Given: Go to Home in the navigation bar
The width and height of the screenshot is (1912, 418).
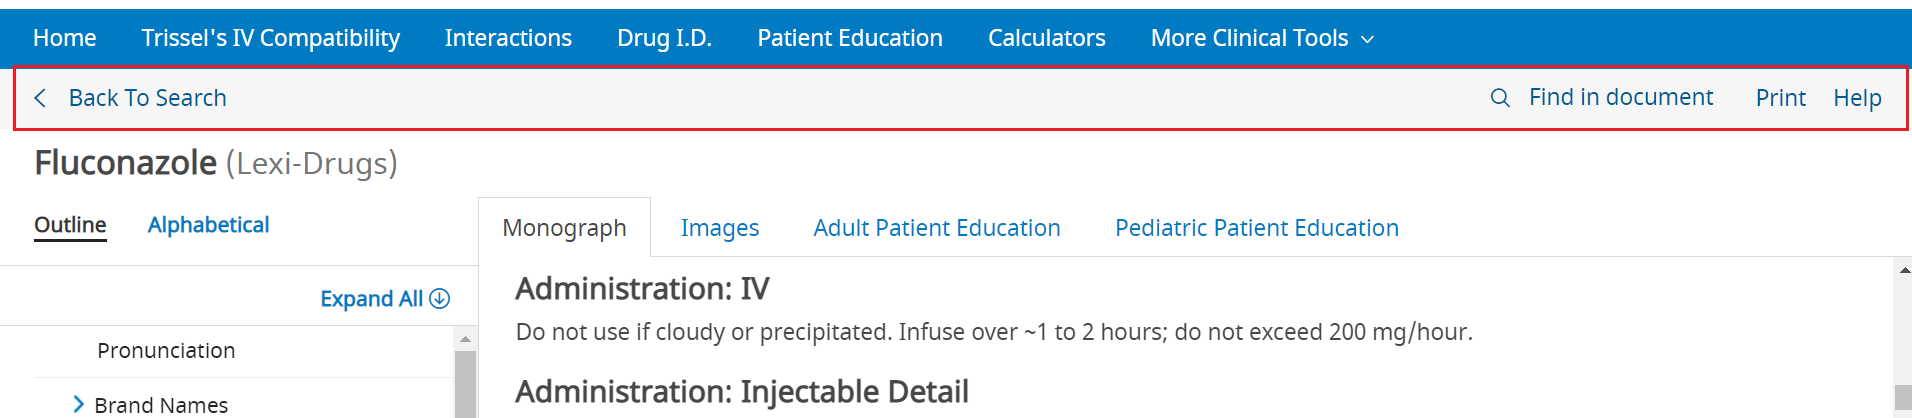Looking at the screenshot, I should click(x=64, y=38).
